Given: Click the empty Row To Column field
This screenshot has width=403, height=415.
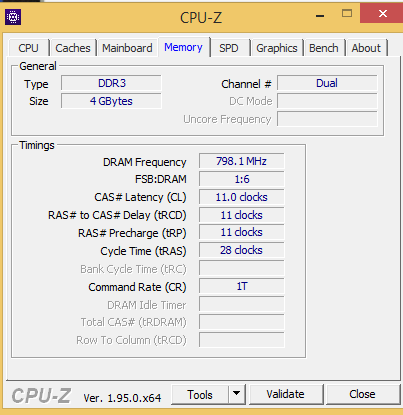Looking at the screenshot, I should (x=242, y=340).
